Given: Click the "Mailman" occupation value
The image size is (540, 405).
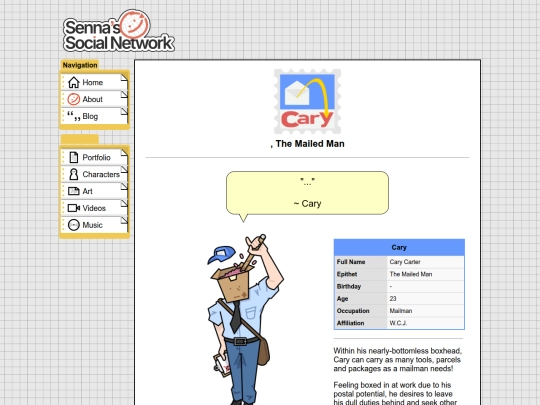Looking at the screenshot, I should 401,311.
